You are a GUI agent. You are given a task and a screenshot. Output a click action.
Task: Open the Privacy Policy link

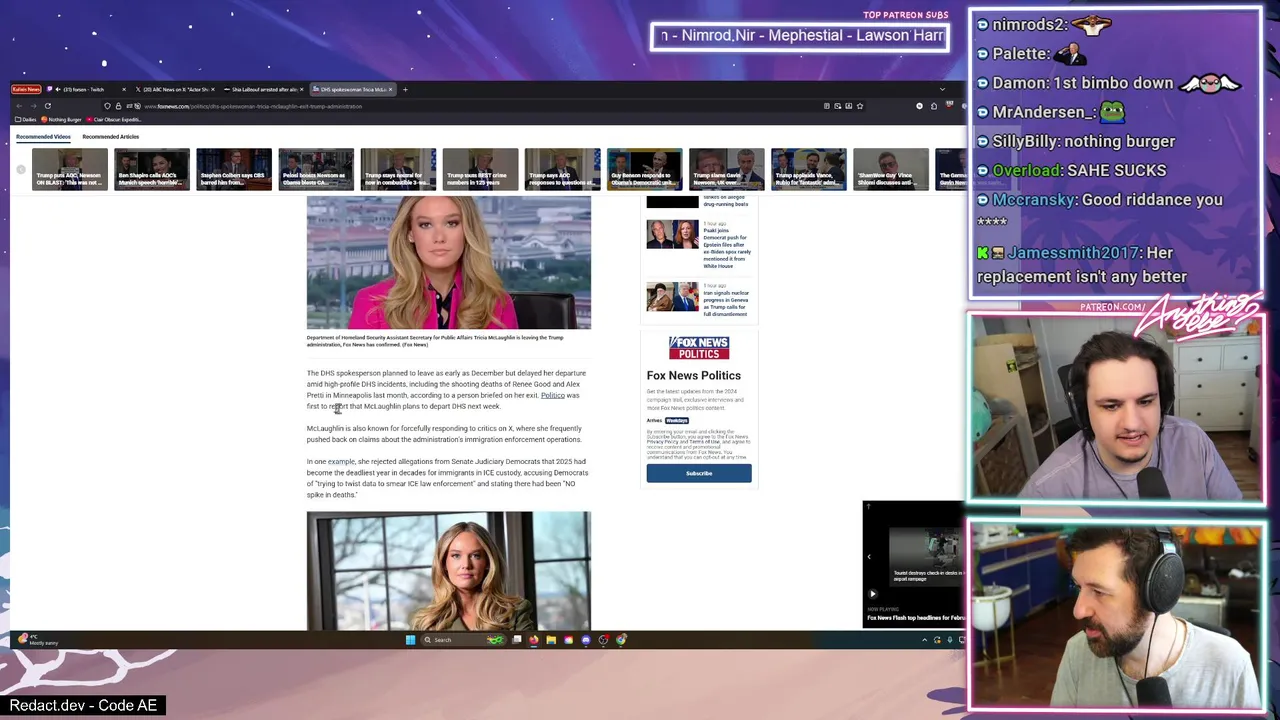pyautogui.click(x=662, y=442)
